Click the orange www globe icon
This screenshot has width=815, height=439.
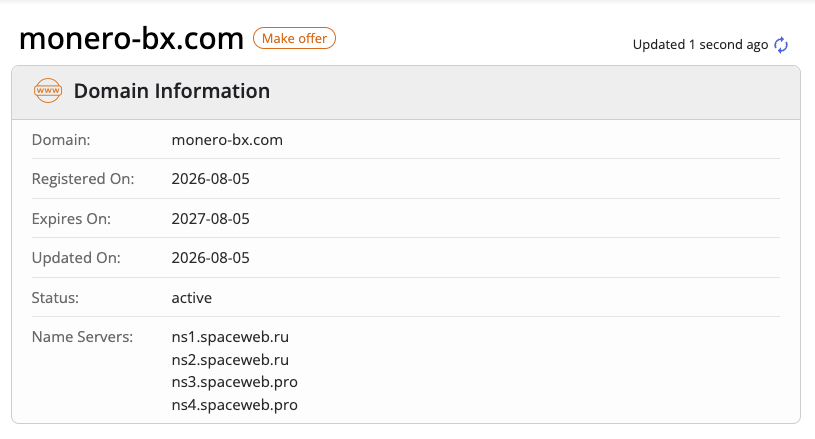click(x=48, y=90)
